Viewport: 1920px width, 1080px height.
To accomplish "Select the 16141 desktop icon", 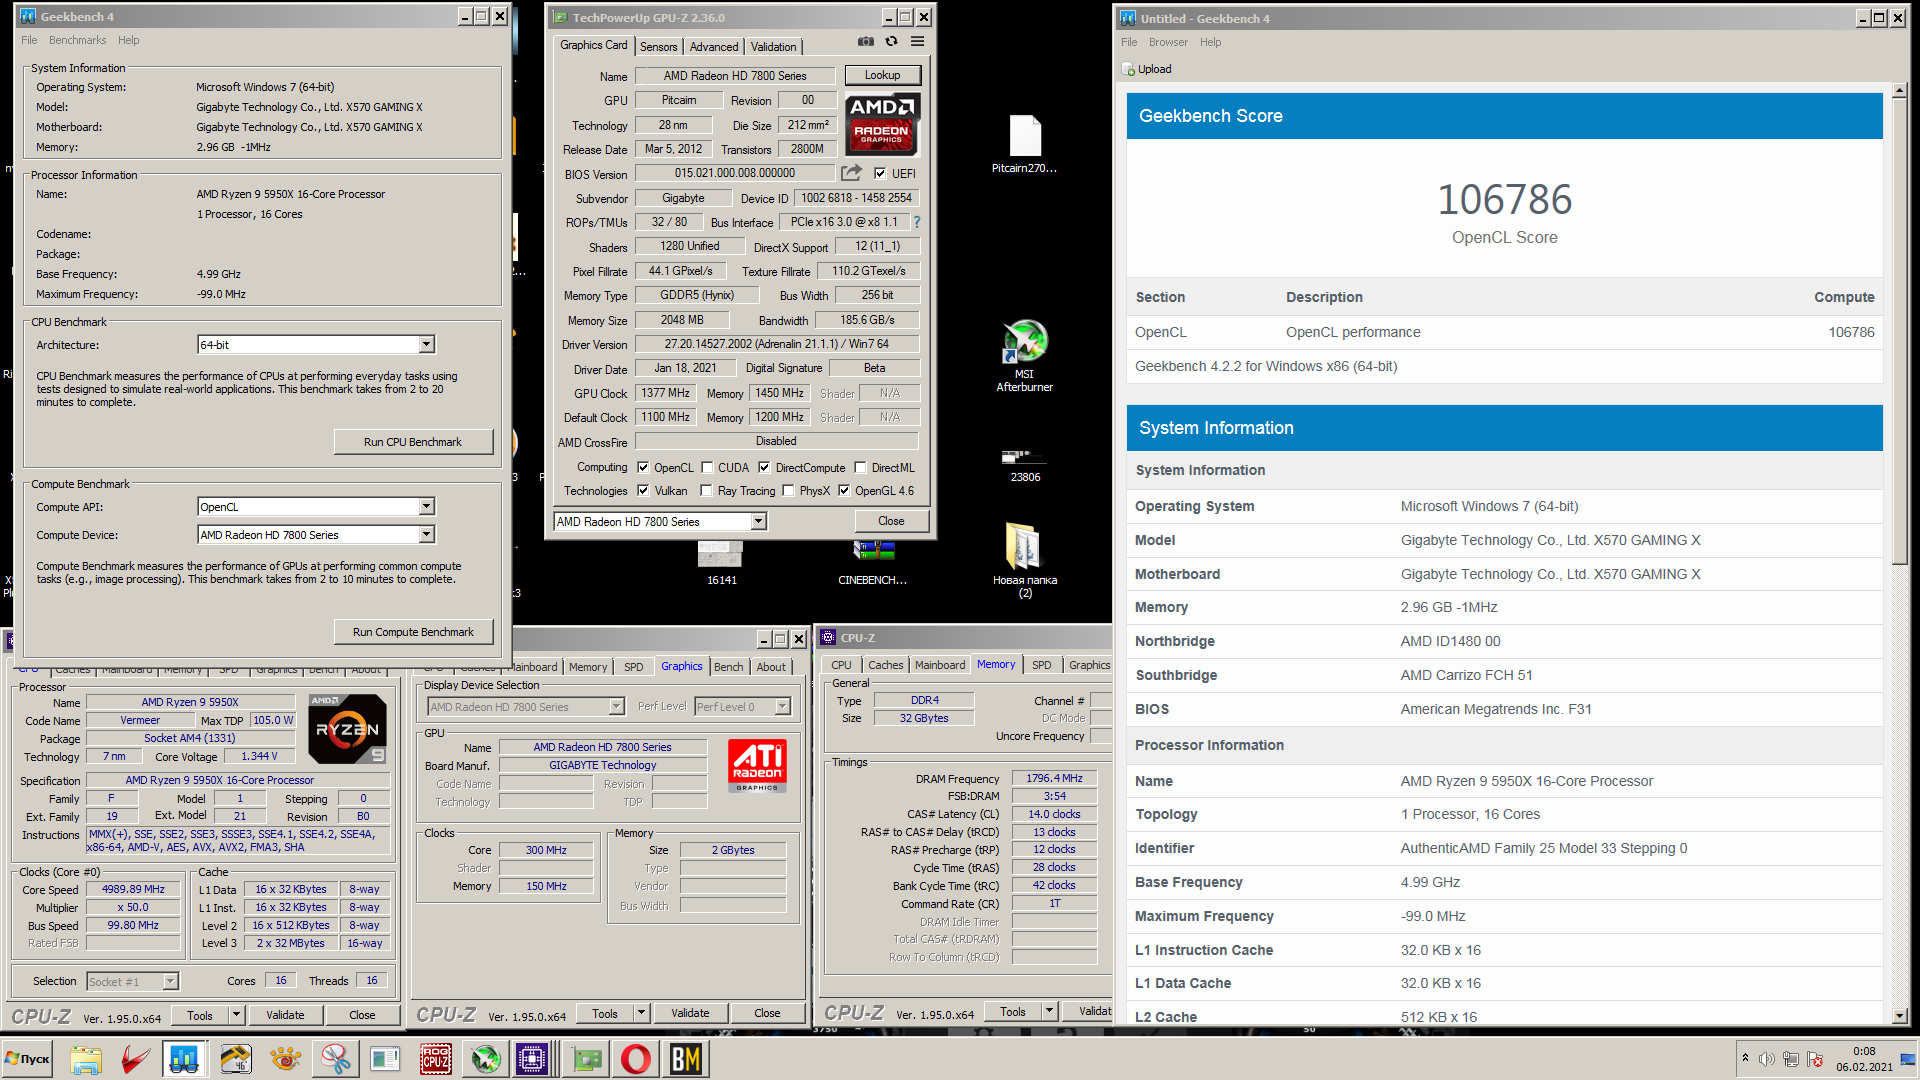I will click(x=721, y=562).
